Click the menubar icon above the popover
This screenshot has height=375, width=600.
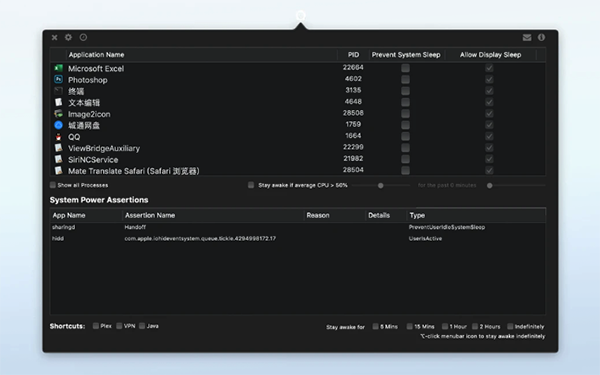tap(301, 16)
